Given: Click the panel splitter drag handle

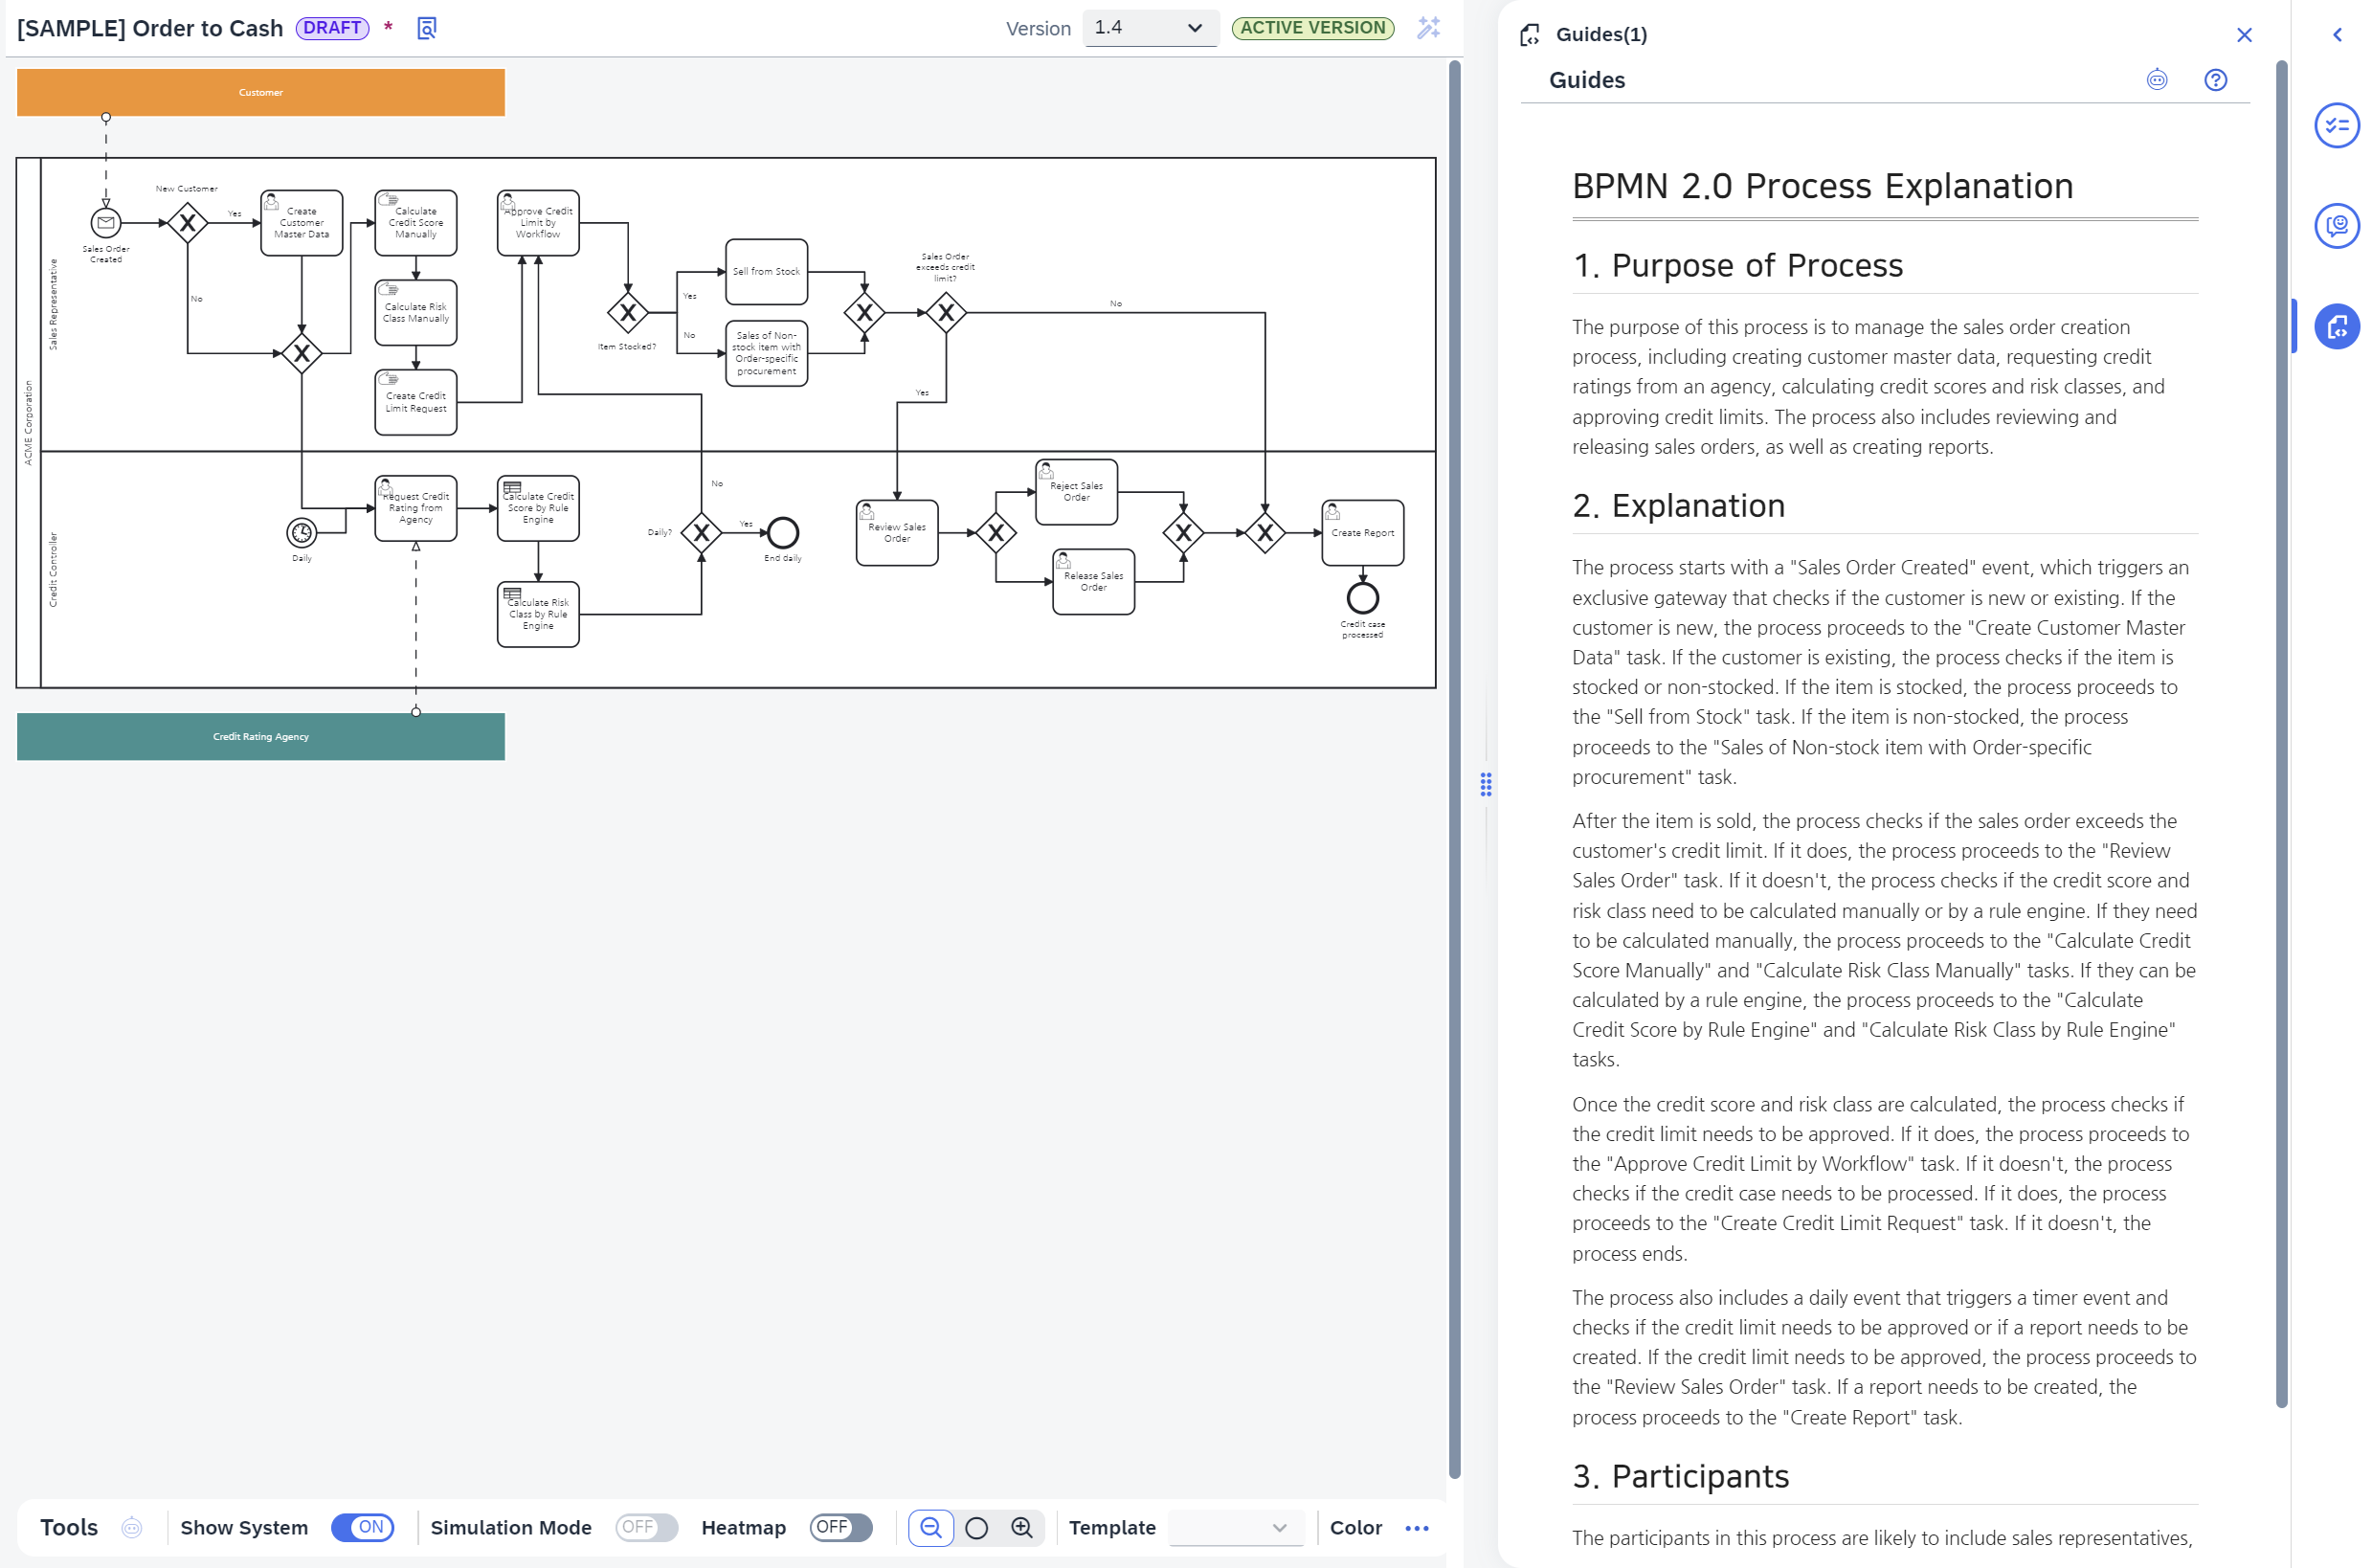Looking at the screenshot, I should tap(1486, 784).
